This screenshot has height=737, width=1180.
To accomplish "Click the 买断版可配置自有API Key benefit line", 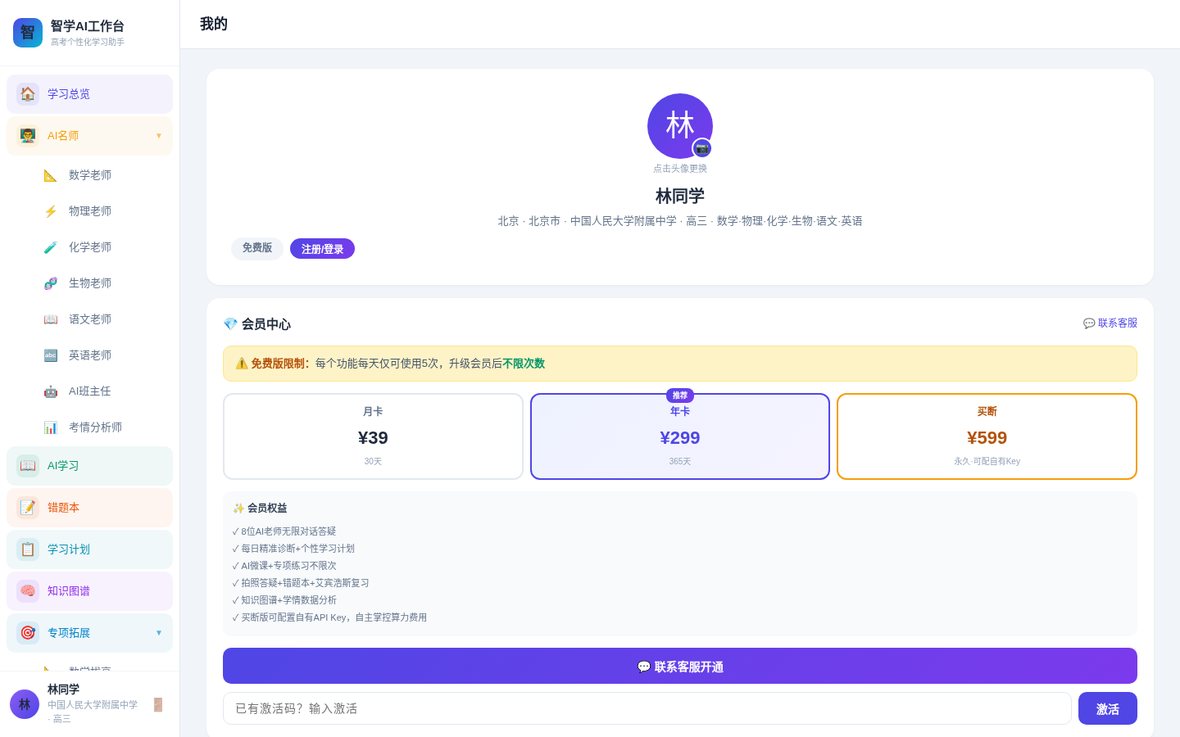I will tap(329, 618).
